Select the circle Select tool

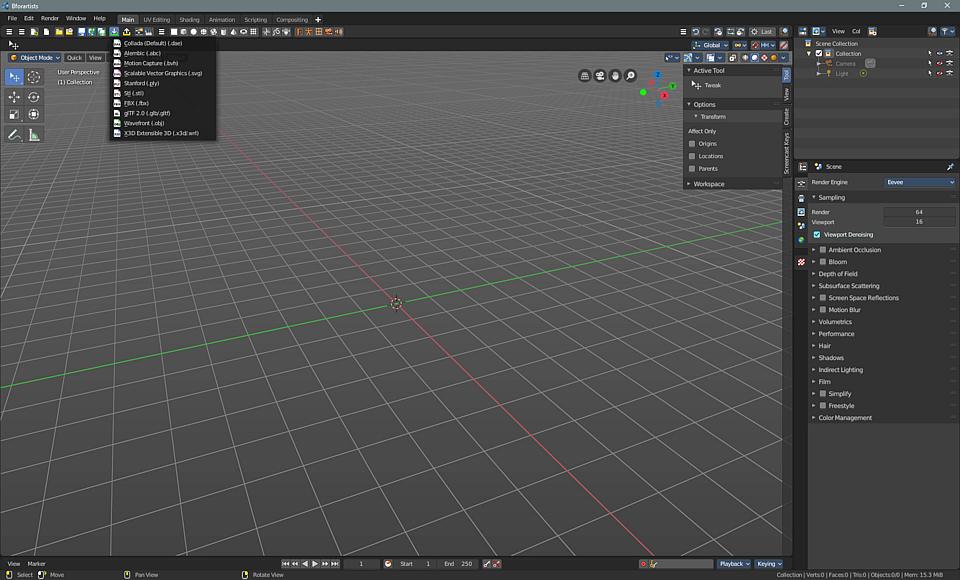[x=34, y=77]
